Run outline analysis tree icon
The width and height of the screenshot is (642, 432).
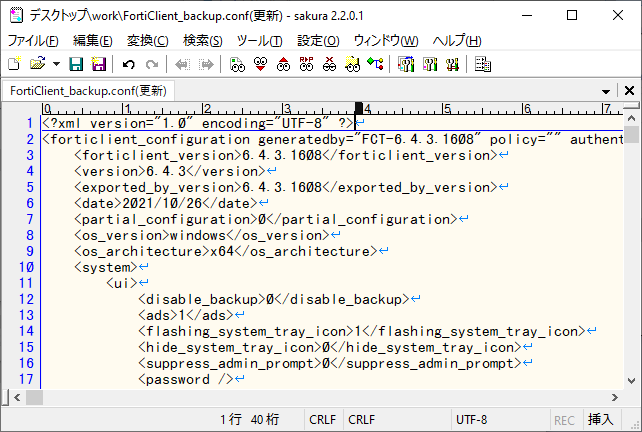tap(375, 64)
